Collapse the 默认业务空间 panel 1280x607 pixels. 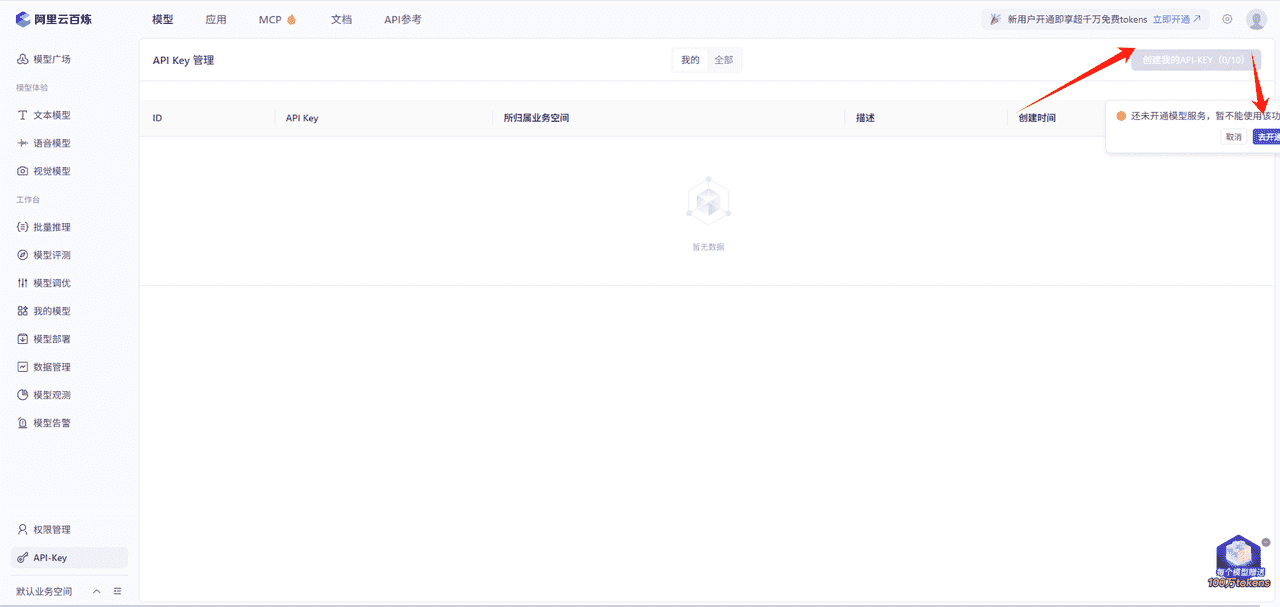coord(96,590)
